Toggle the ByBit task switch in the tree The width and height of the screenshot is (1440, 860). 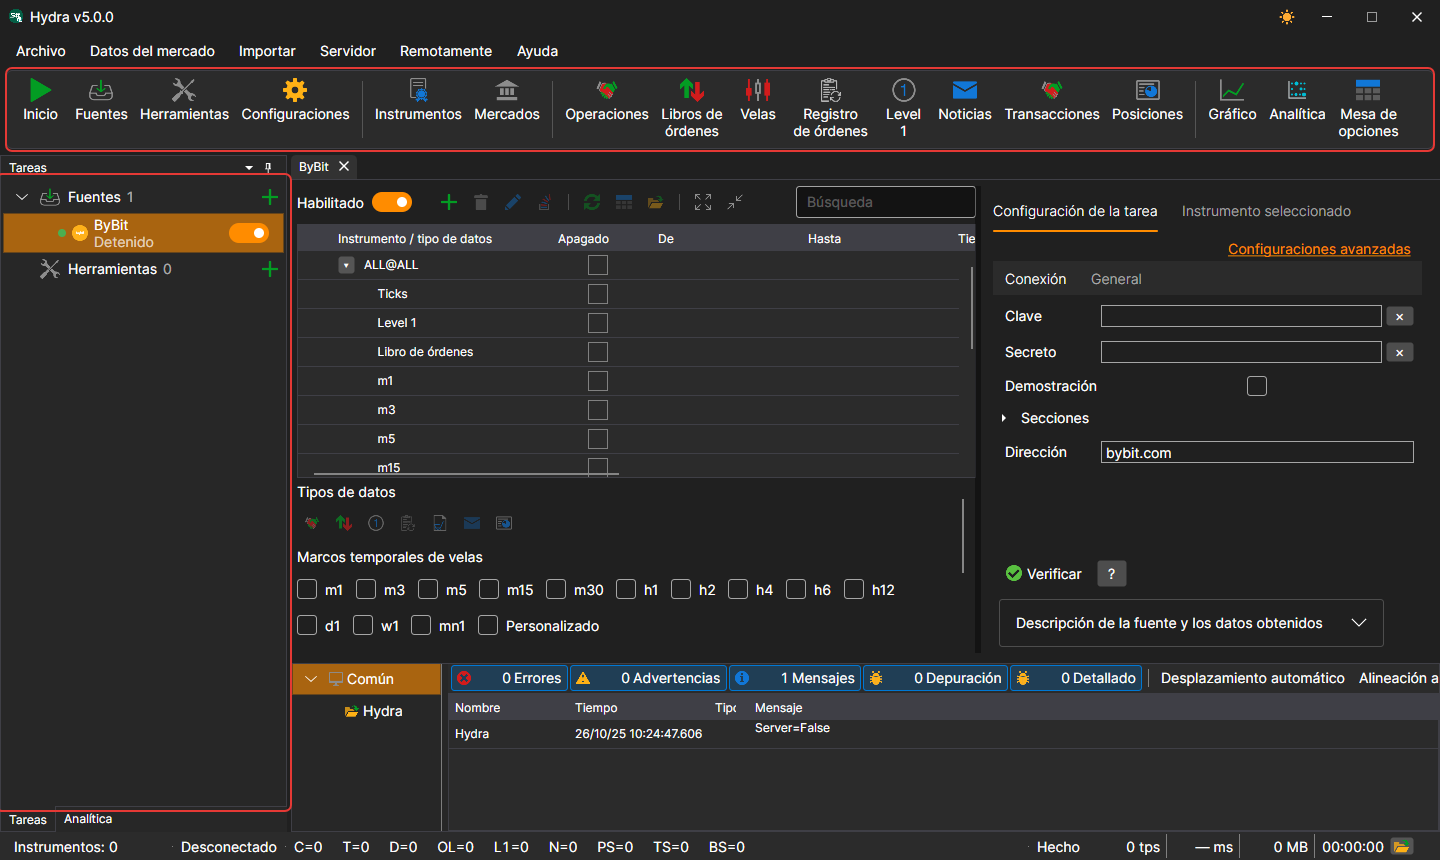coord(249,233)
